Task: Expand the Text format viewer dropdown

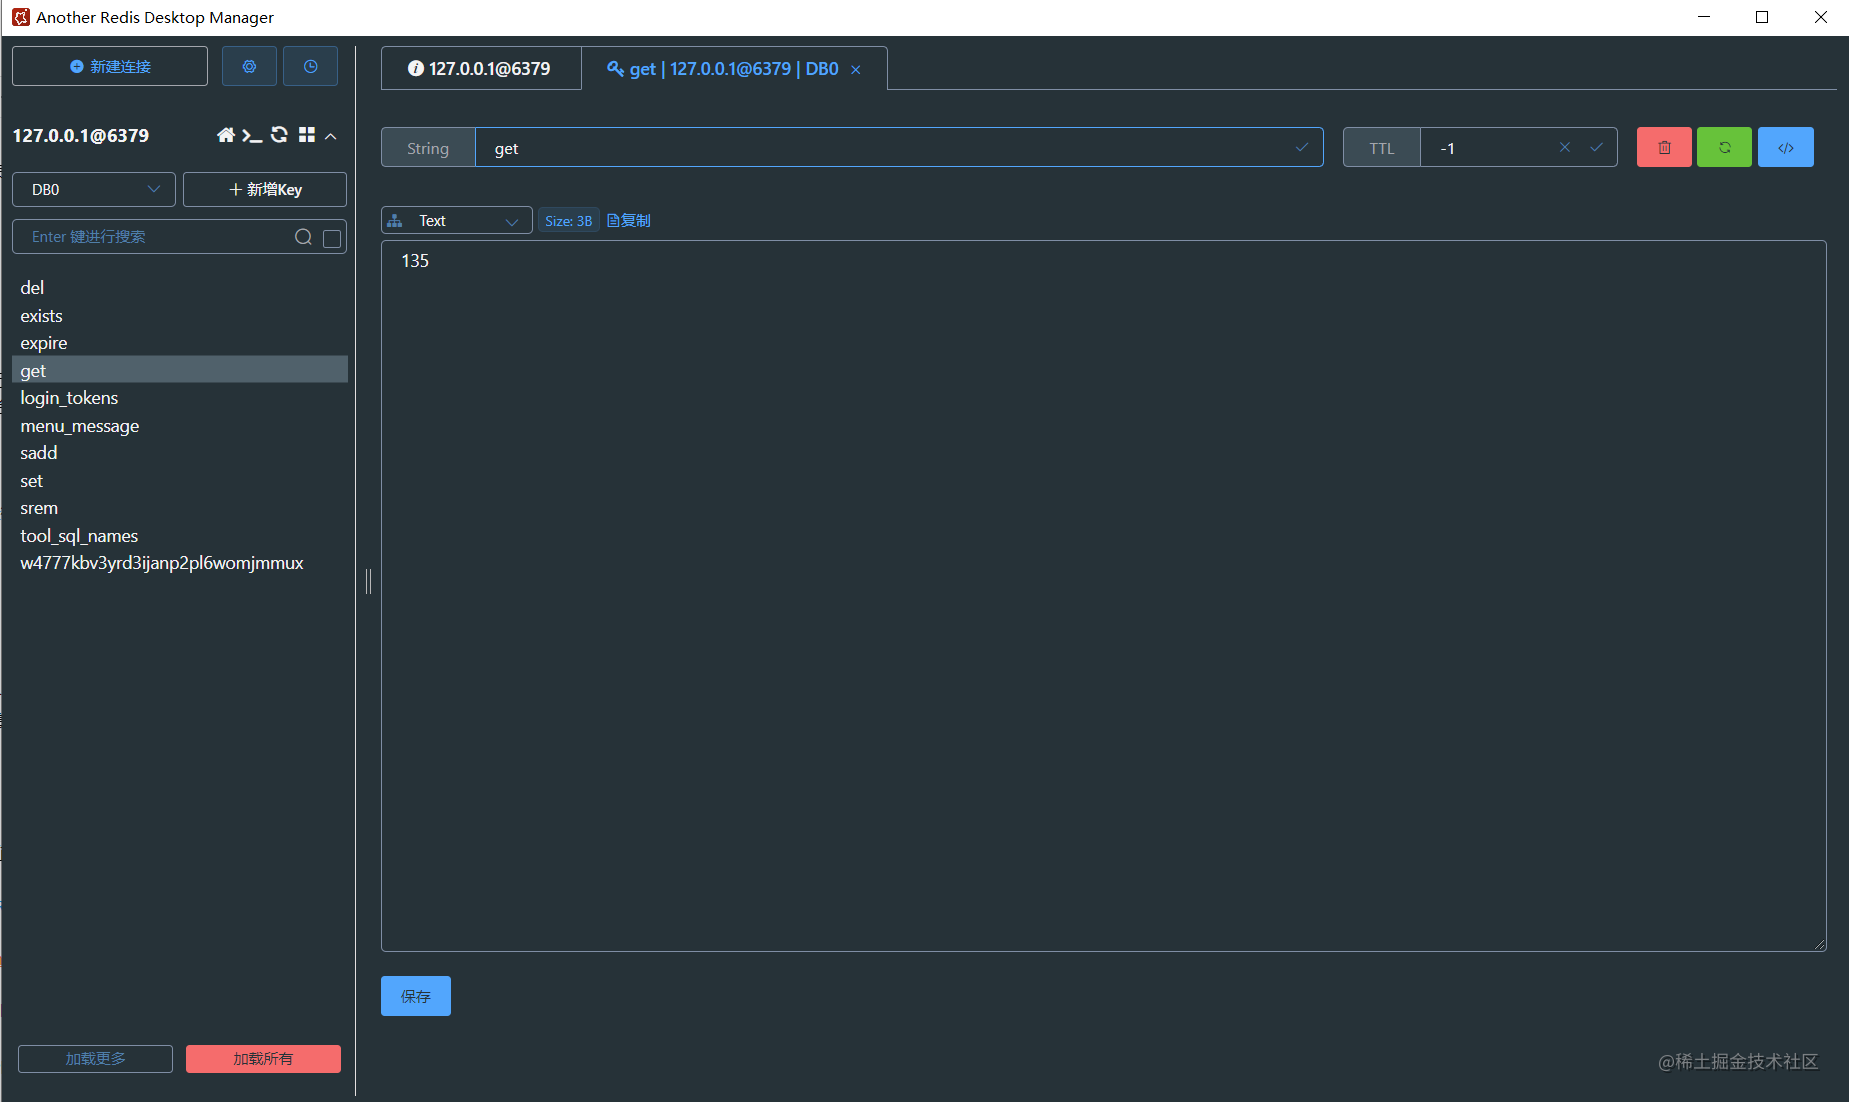Action: point(457,221)
